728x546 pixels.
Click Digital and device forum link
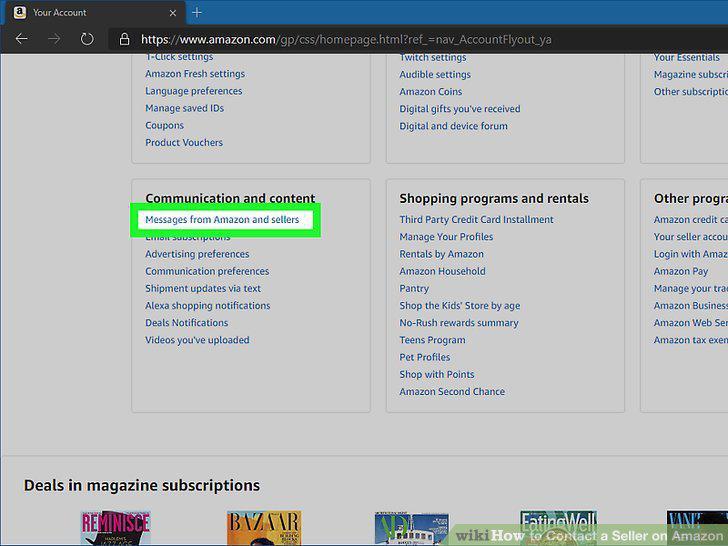(454, 126)
